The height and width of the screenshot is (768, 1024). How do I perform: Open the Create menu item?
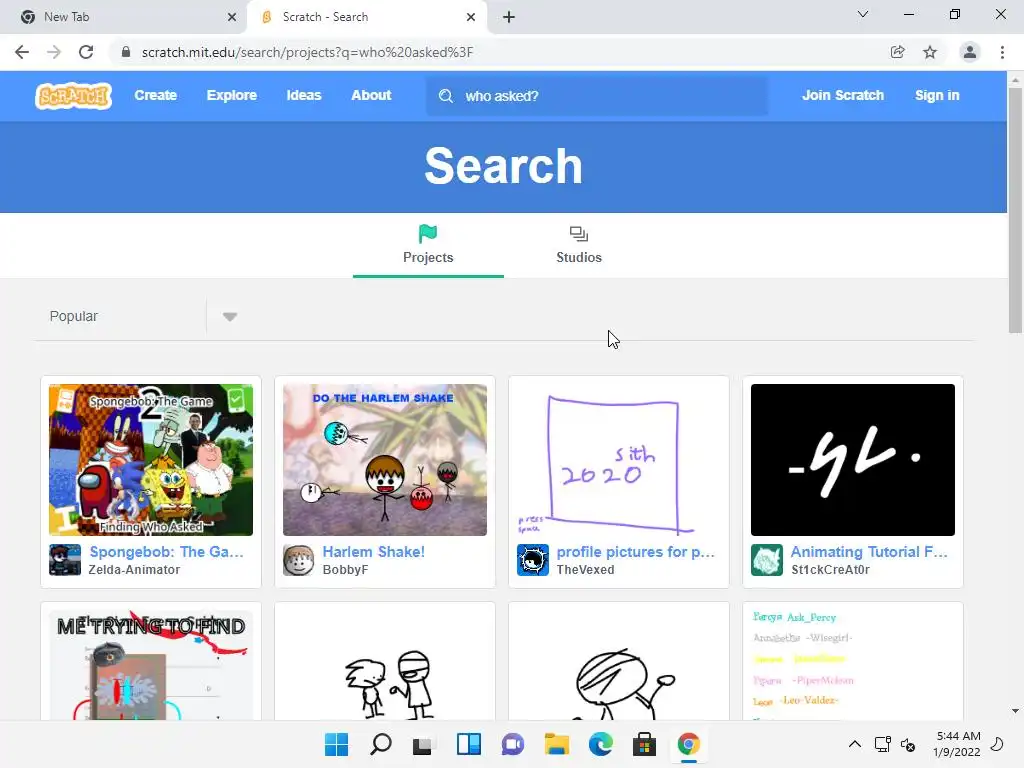155,95
